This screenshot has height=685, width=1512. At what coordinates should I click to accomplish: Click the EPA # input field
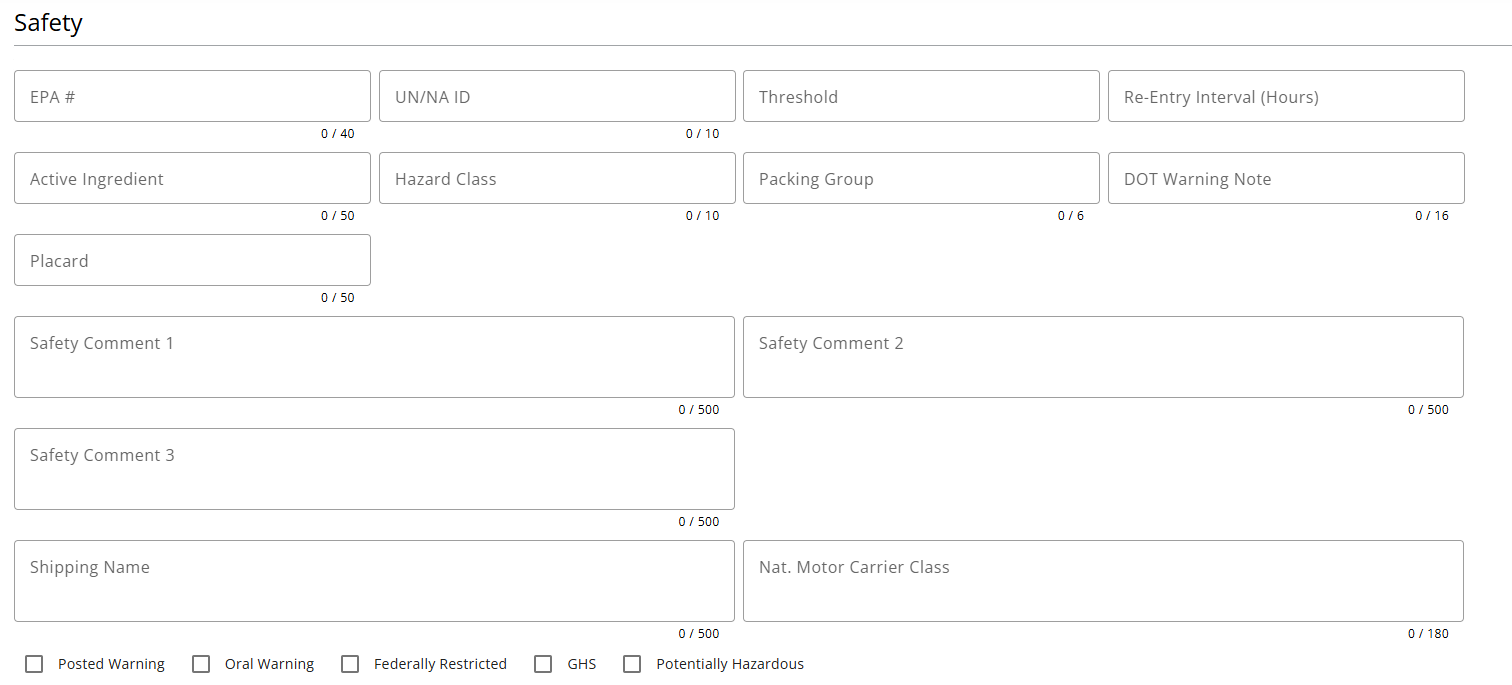(x=192, y=97)
